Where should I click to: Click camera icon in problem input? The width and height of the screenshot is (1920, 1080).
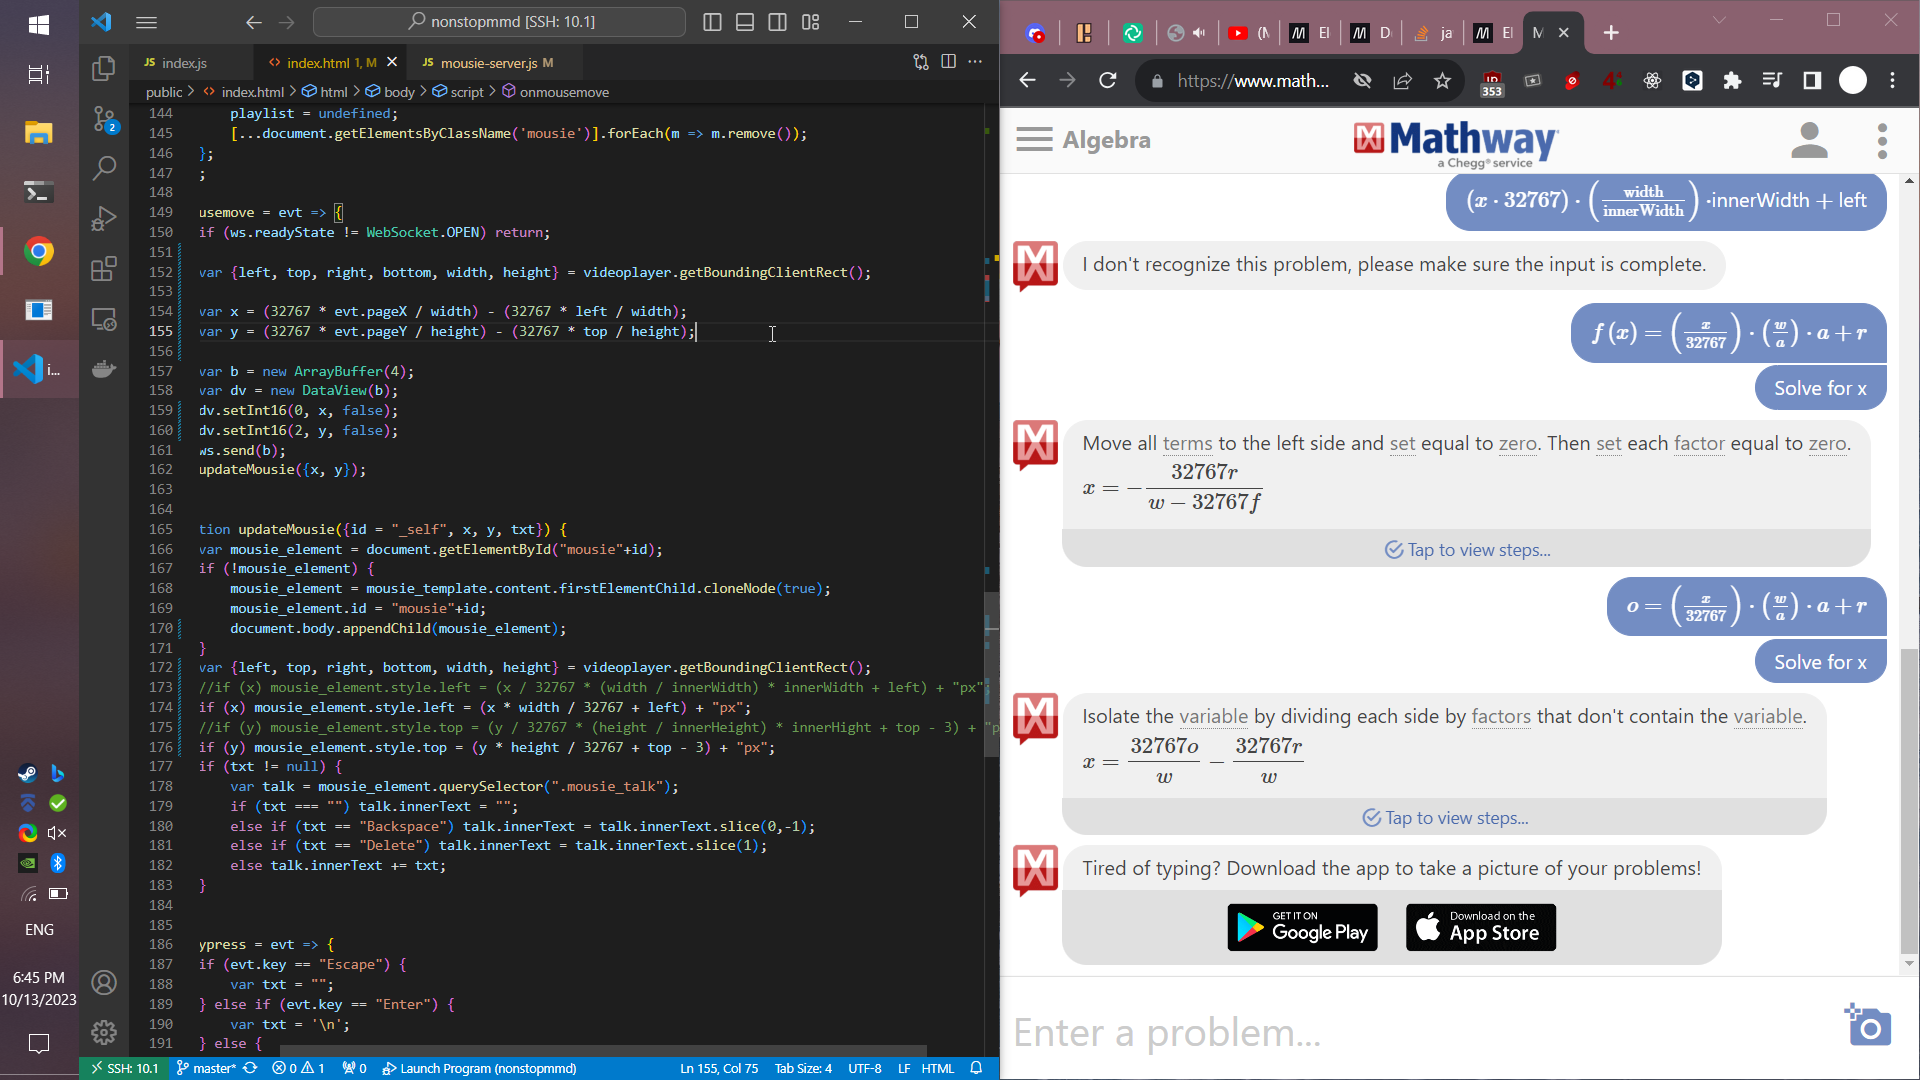click(x=1868, y=1026)
